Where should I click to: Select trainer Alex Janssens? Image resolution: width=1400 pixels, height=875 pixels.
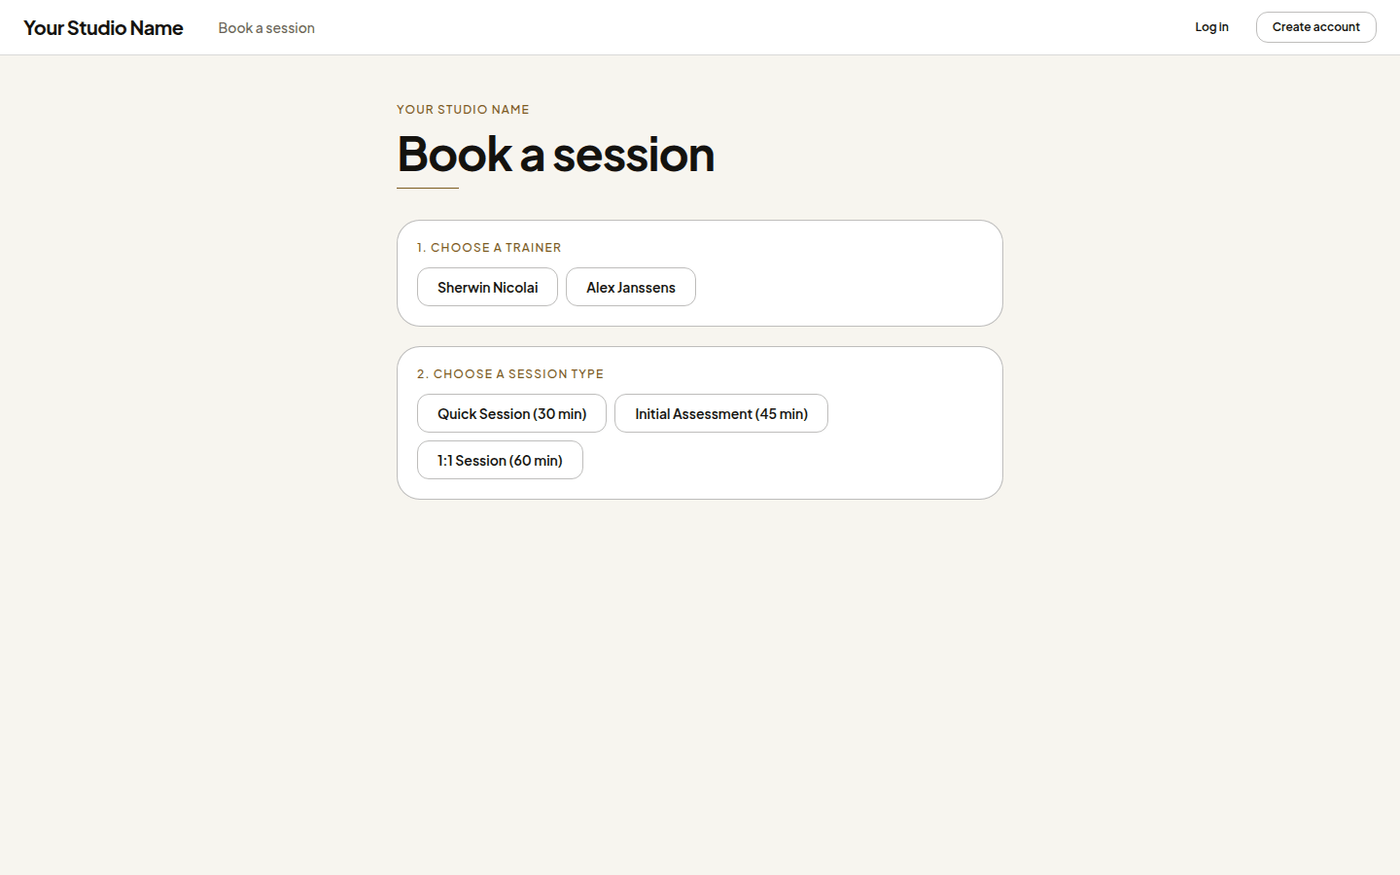pos(631,287)
